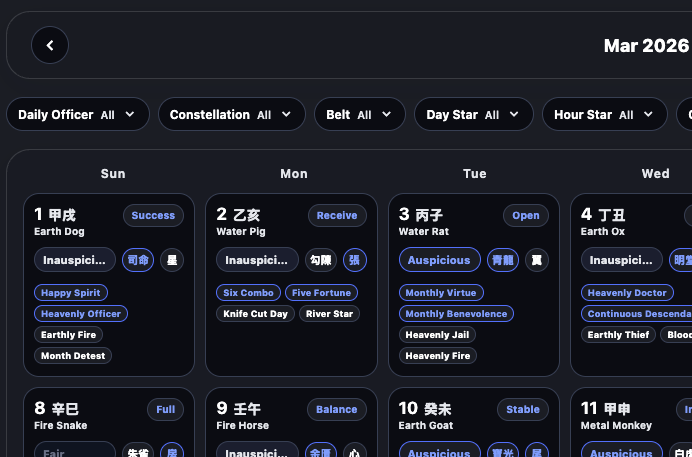Click the Monthly Virtue tag

pyautogui.click(x=441, y=292)
